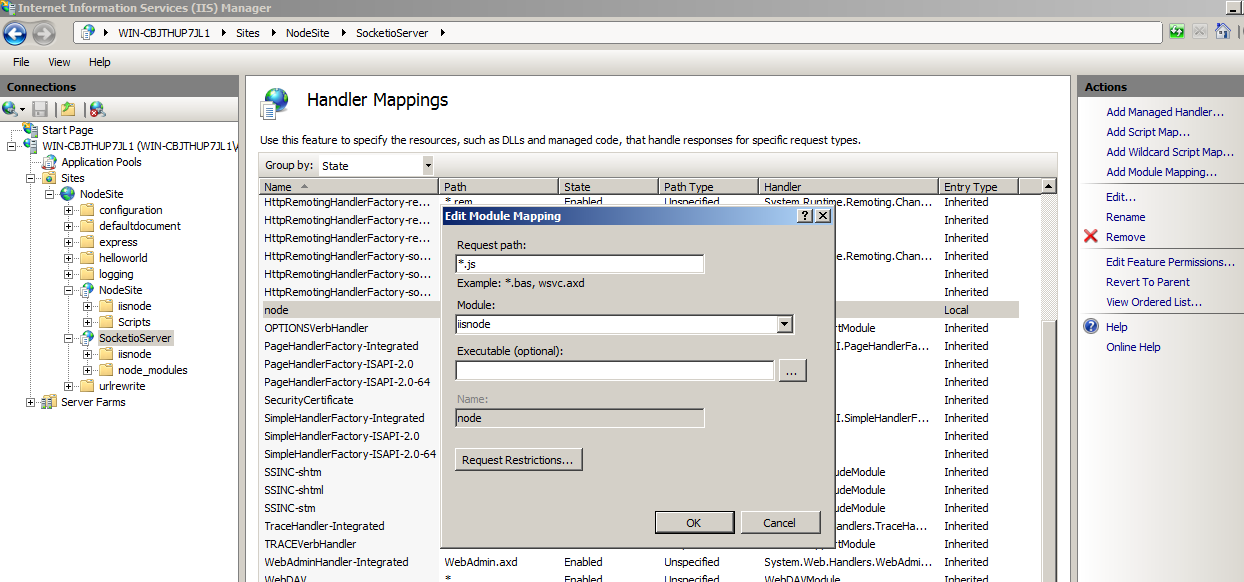This screenshot has height=582, width=1244.
Task: Expand the configuration folder node
Action: 68,210
